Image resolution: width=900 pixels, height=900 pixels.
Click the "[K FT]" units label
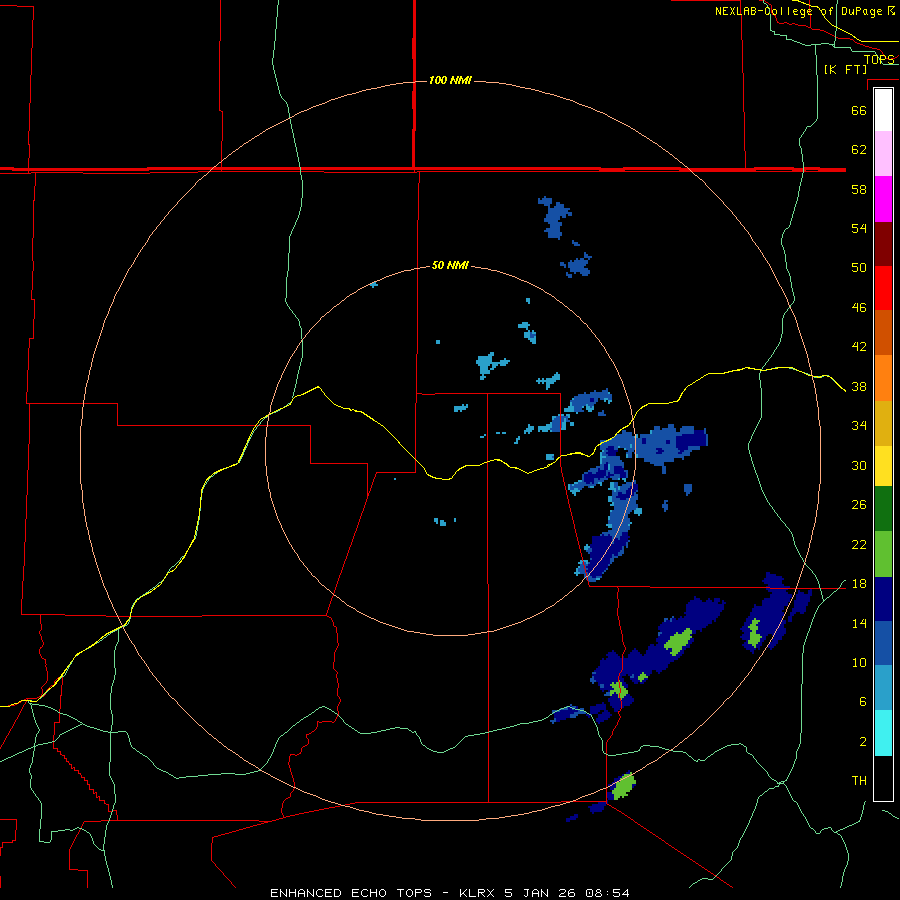coord(845,69)
